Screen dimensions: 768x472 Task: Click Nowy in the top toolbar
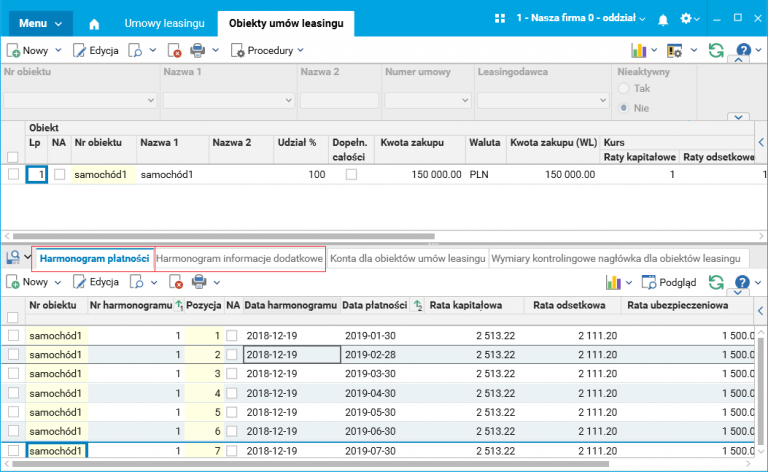[28, 50]
